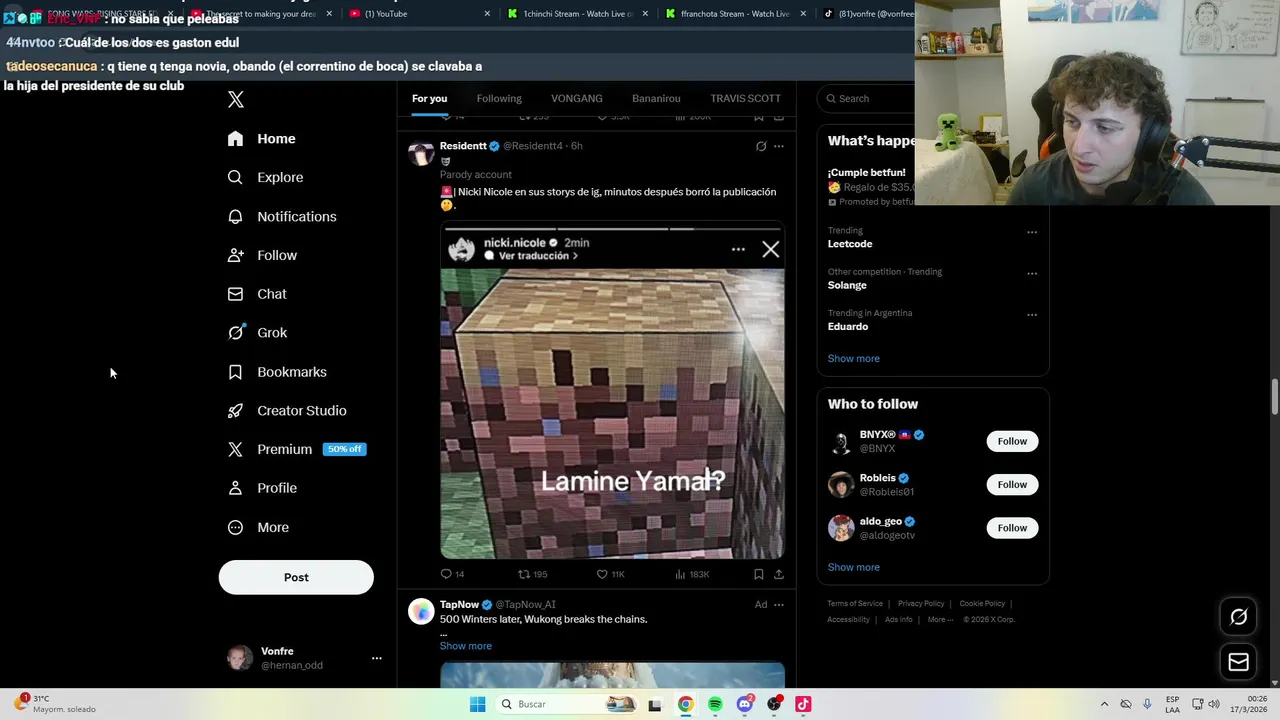The height and width of the screenshot is (720, 1280).
Task: Like the Residentt post
Action: [610, 574]
